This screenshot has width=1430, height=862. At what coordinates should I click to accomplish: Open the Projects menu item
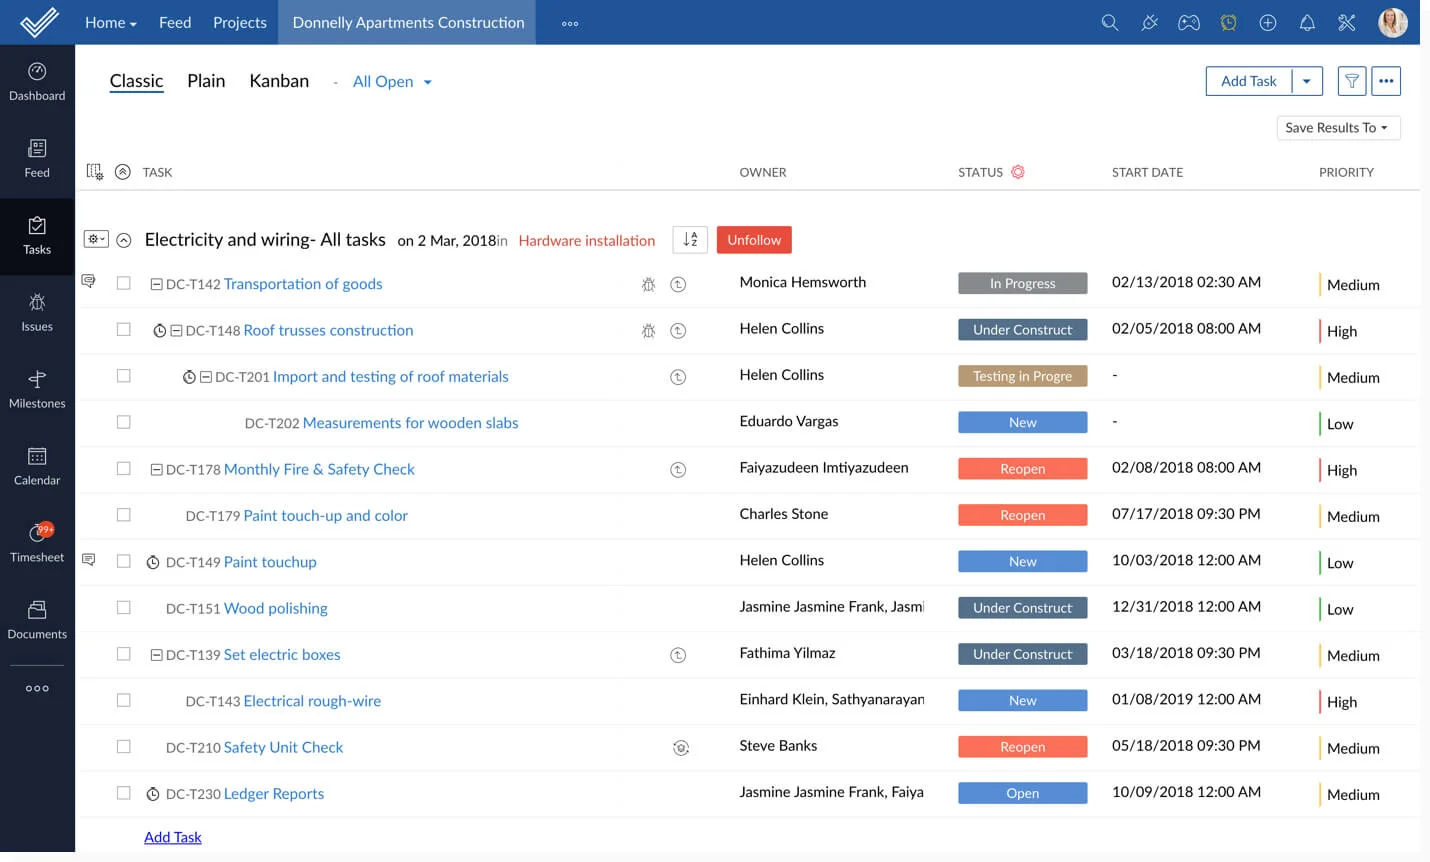pyautogui.click(x=240, y=22)
